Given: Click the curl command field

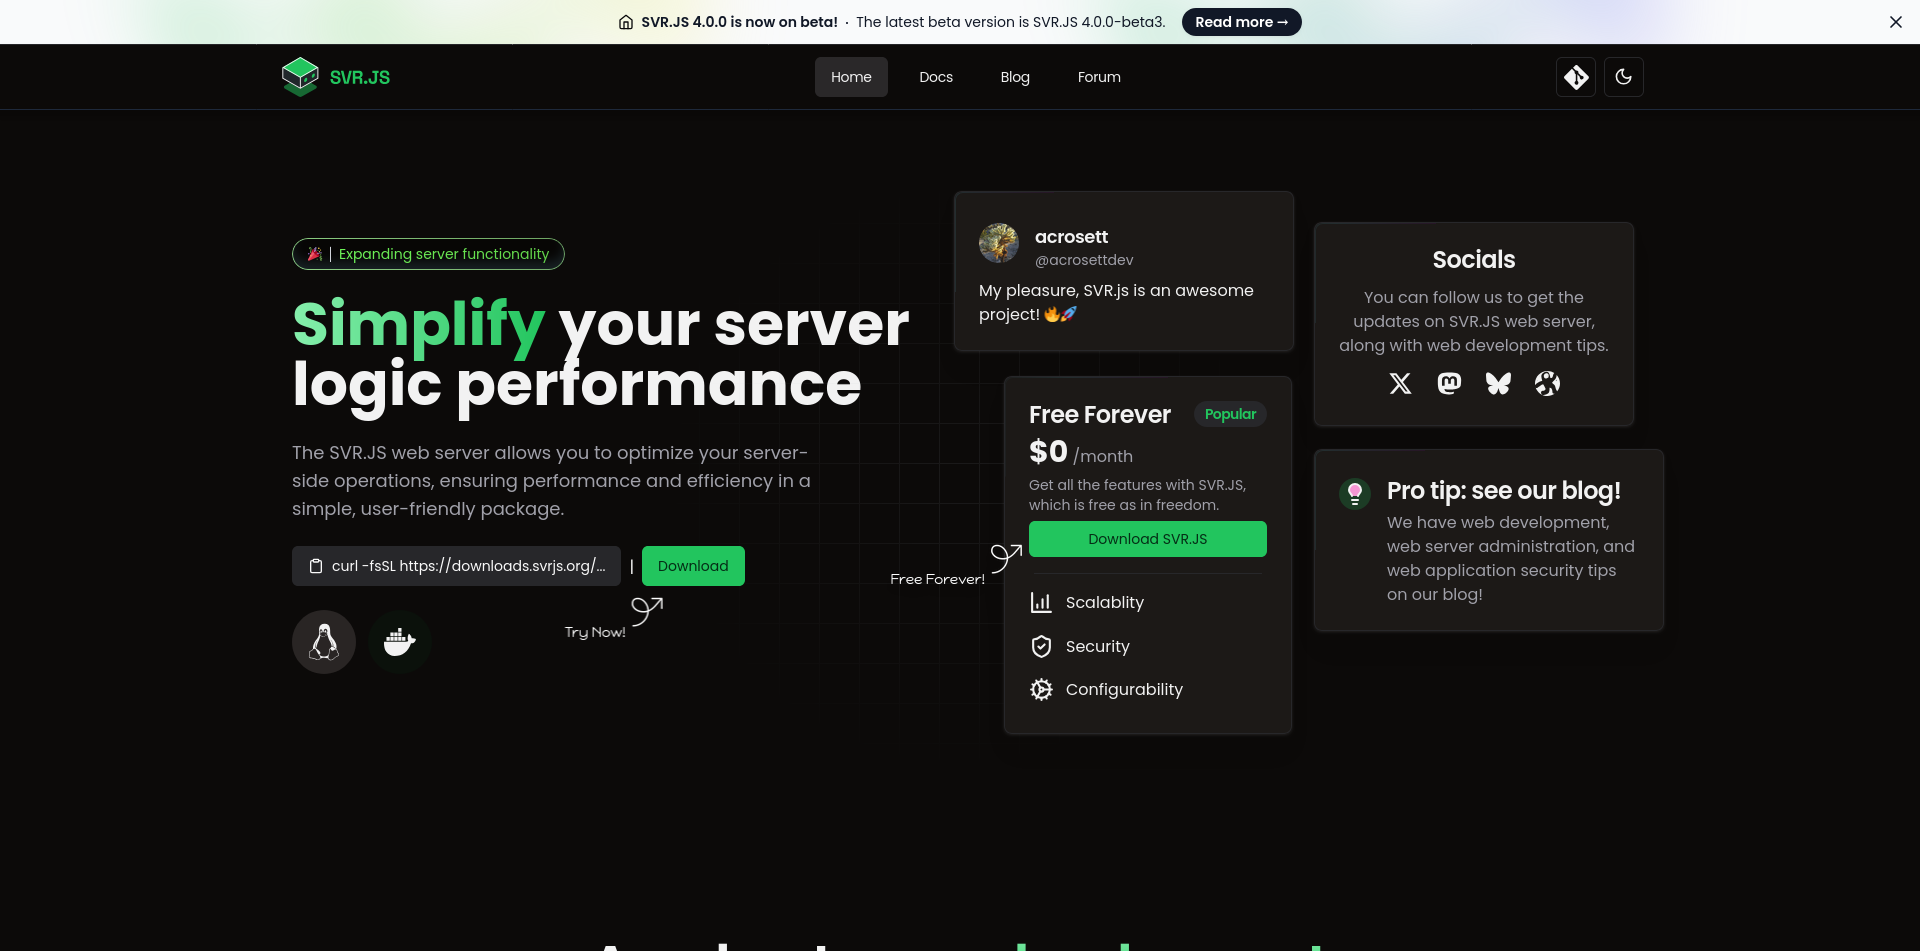Looking at the screenshot, I should coord(456,566).
